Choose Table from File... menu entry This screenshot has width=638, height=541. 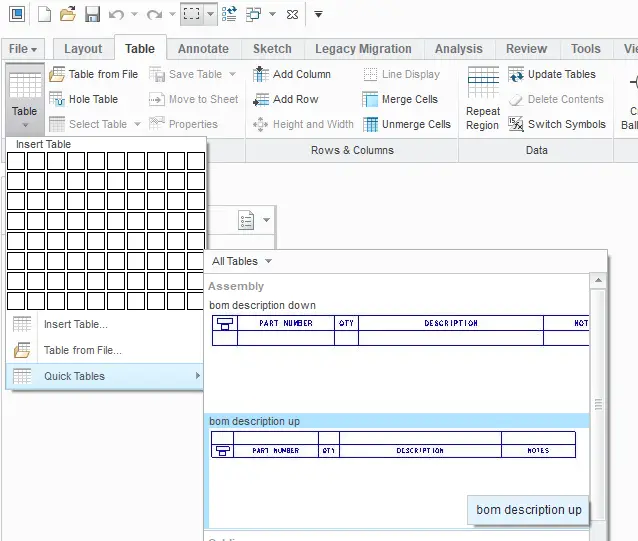tap(105, 350)
